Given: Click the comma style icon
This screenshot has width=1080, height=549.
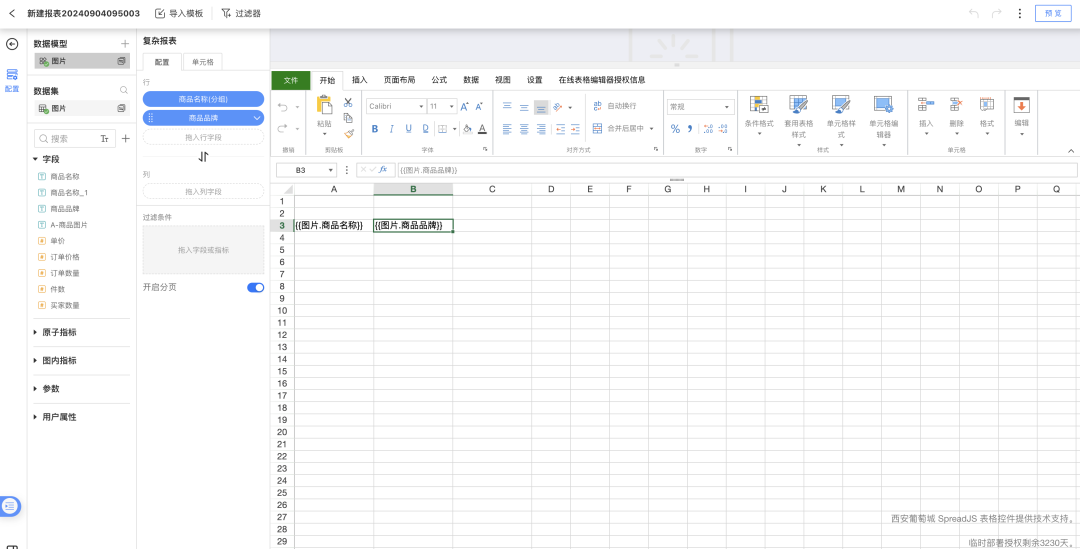Looking at the screenshot, I should click(x=690, y=129).
